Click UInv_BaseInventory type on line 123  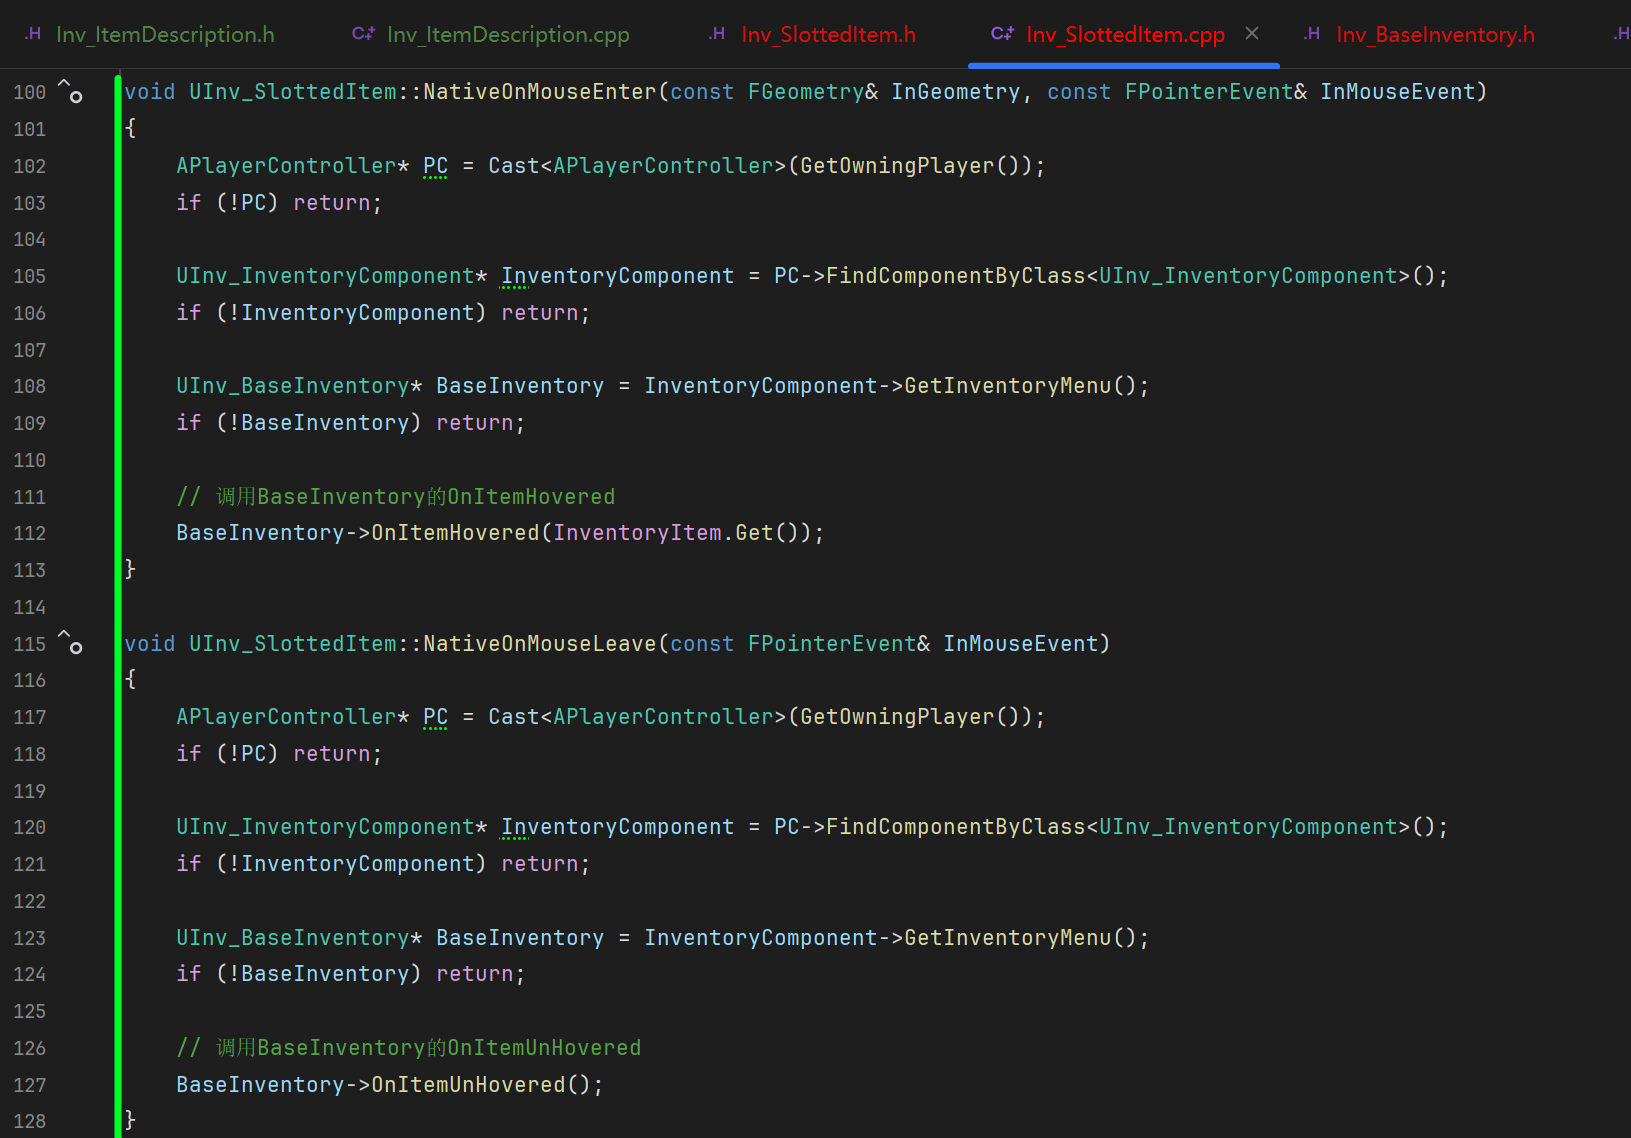point(293,938)
